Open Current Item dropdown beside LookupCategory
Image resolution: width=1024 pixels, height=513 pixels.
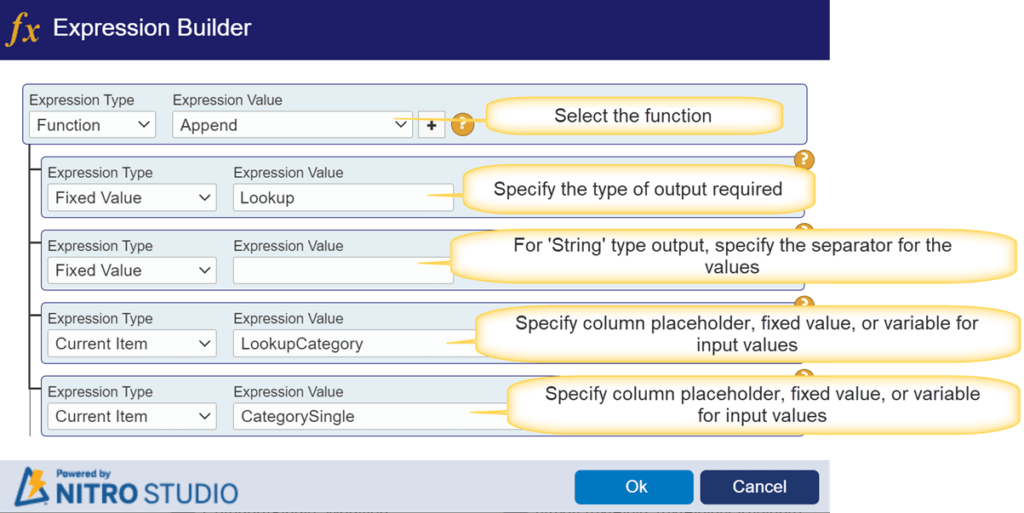(x=132, y=343)
